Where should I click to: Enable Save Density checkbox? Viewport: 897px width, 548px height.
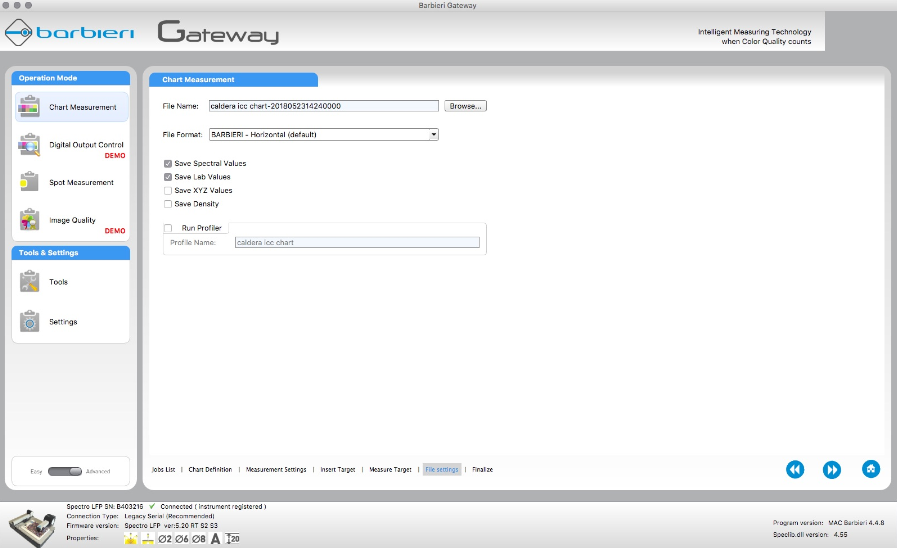[x=168, y=204]
